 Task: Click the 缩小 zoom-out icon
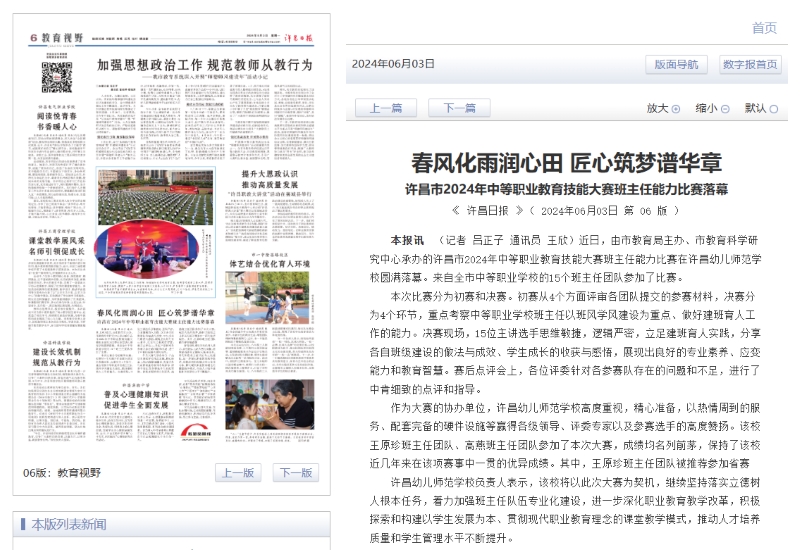pyautogui.click(x=725, y=109)
